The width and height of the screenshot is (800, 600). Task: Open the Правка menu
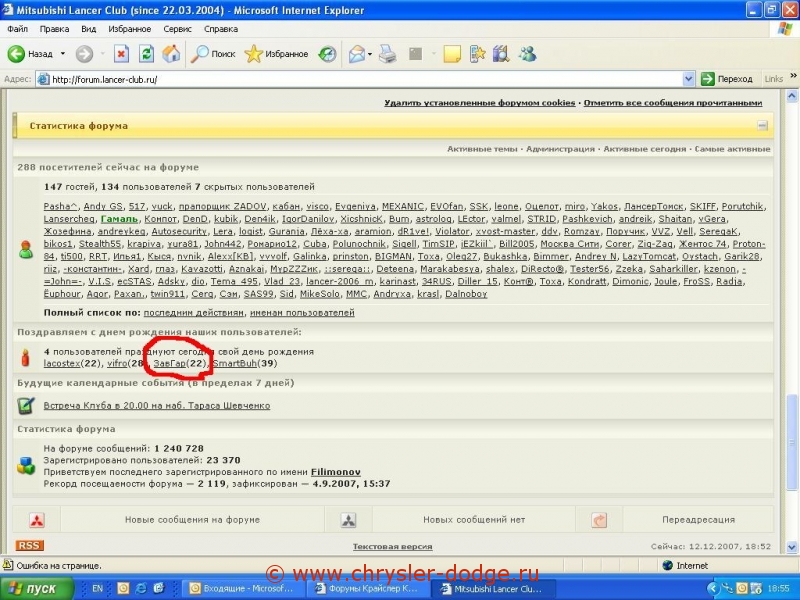[x=54, y=29]
